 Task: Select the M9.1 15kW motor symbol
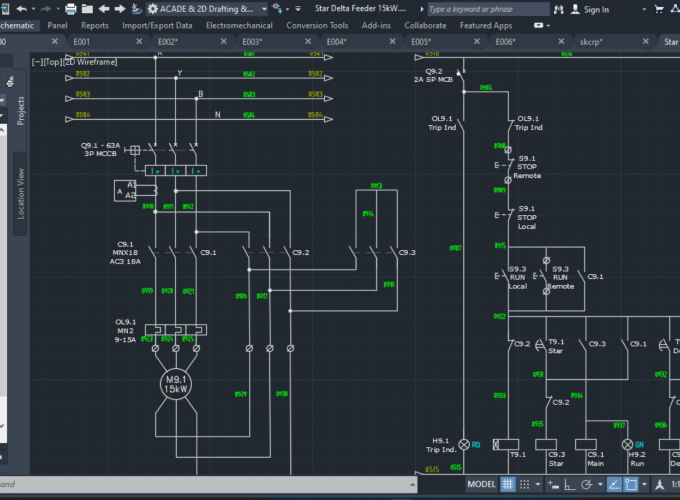[176, 385]
